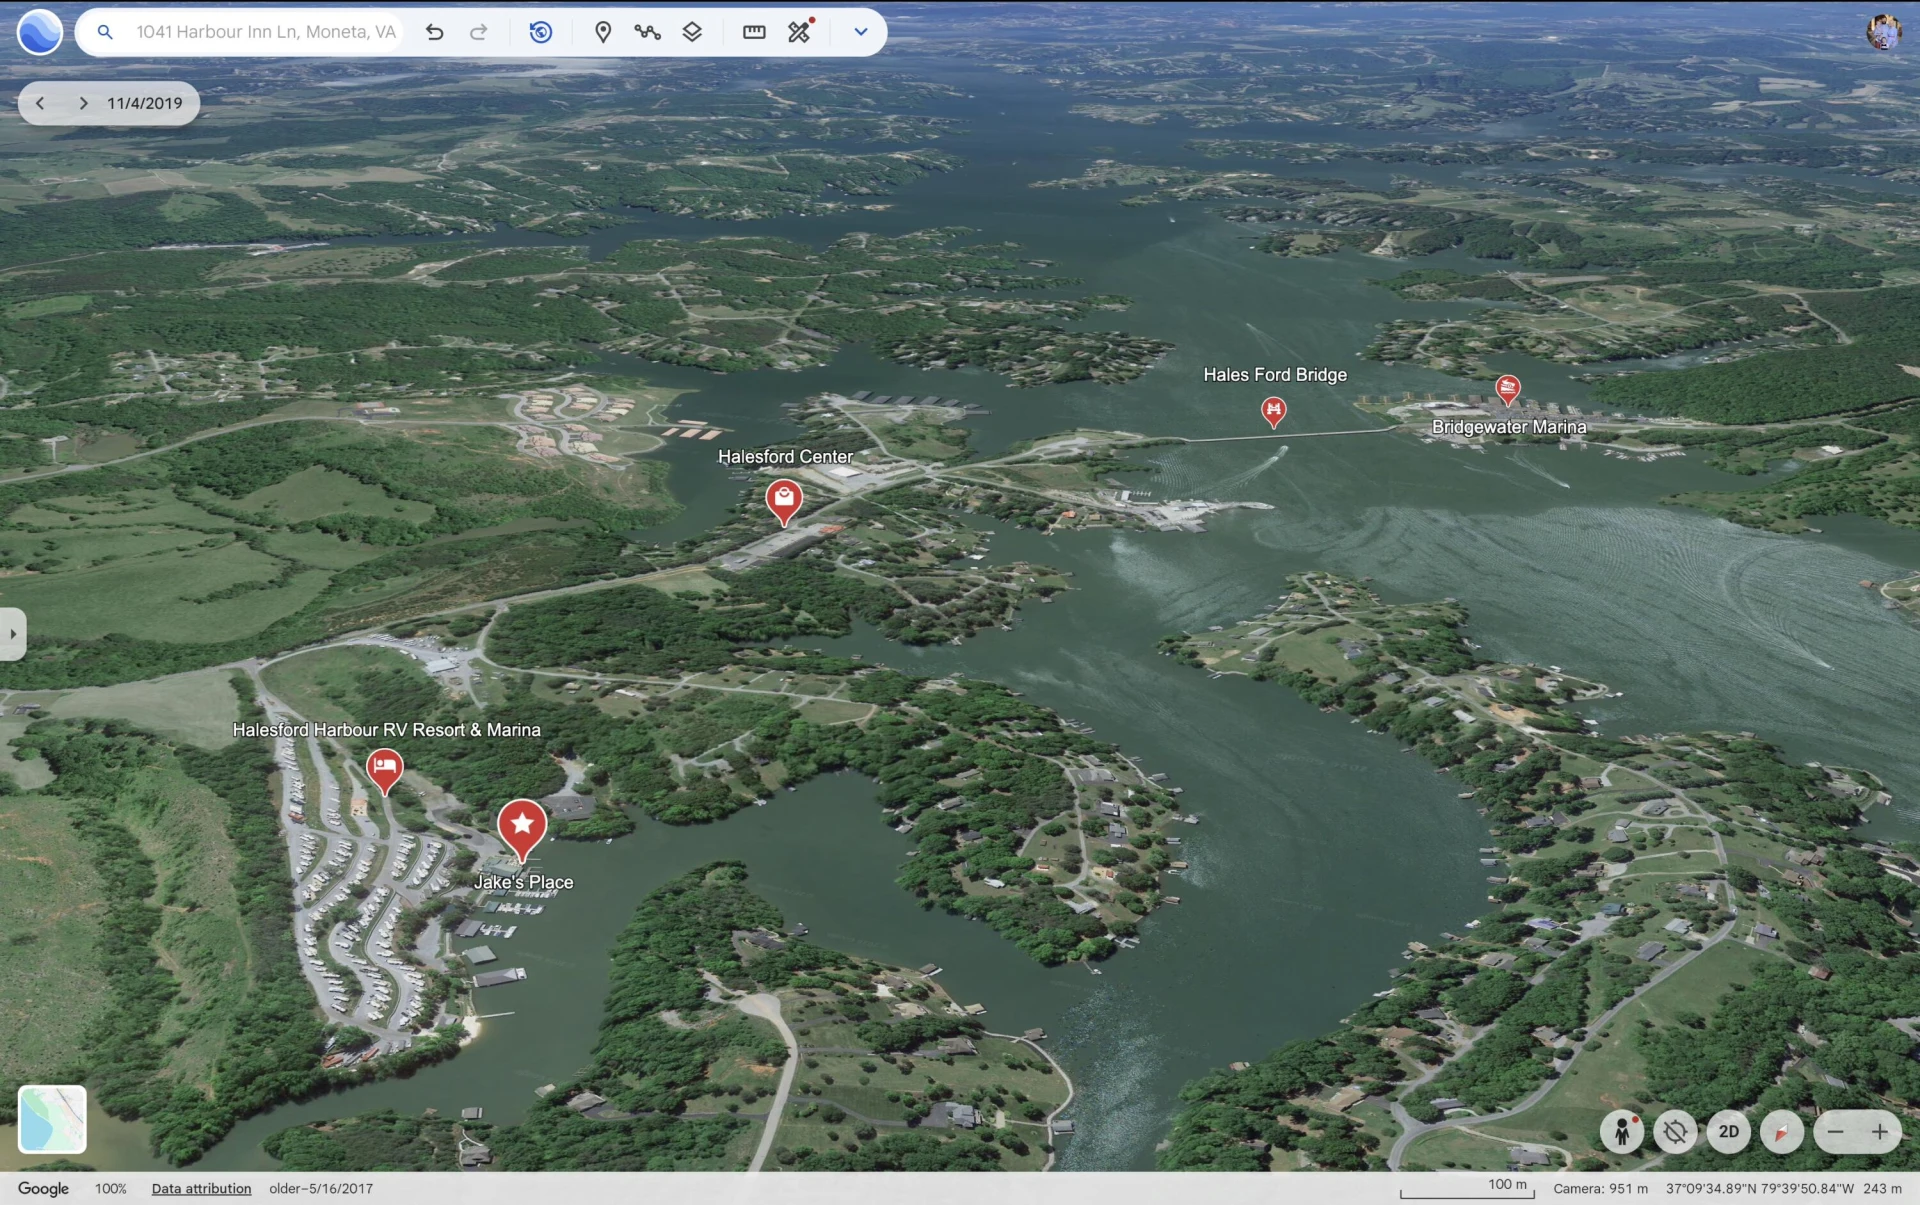Go to previous imagery date

(40, 103)
